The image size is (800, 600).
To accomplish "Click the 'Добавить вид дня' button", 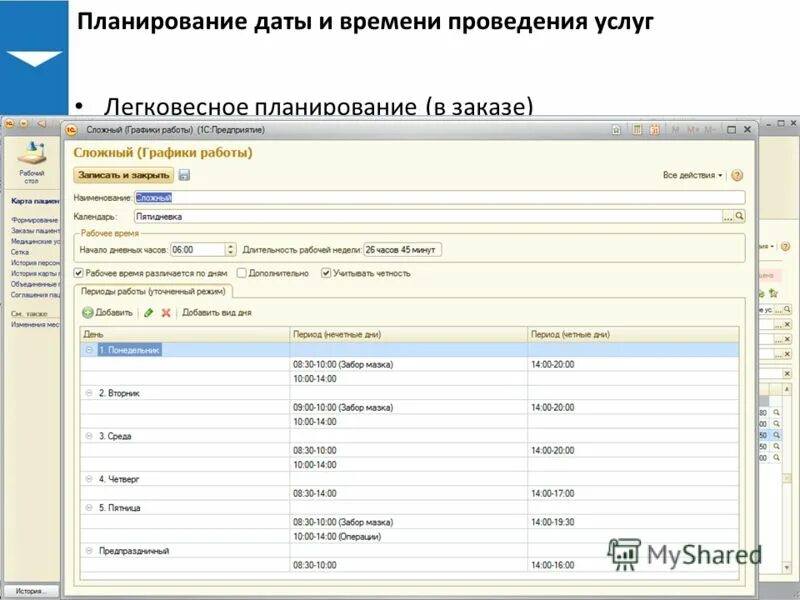I will pos(216,313).
